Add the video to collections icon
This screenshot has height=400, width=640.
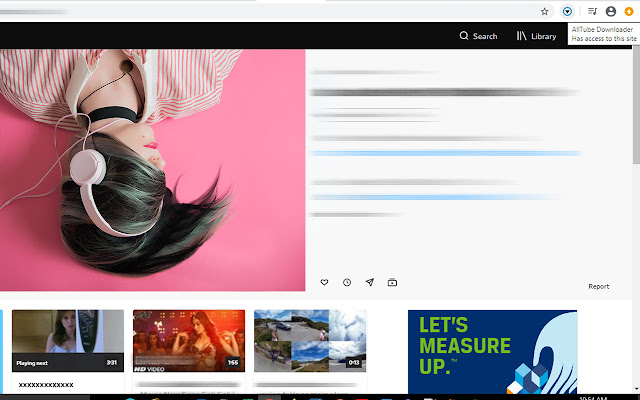tap(392, 282)
